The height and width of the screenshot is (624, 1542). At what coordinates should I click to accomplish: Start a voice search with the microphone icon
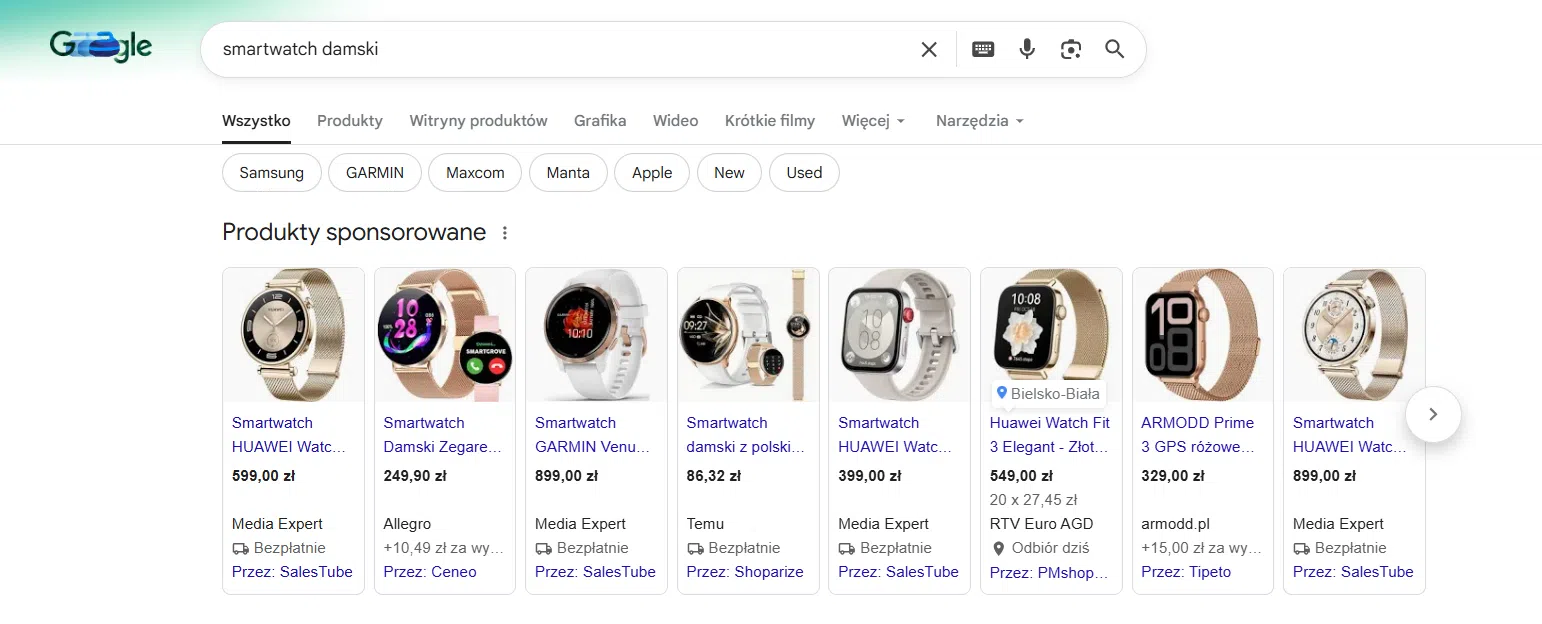[x=1026, y=49]
